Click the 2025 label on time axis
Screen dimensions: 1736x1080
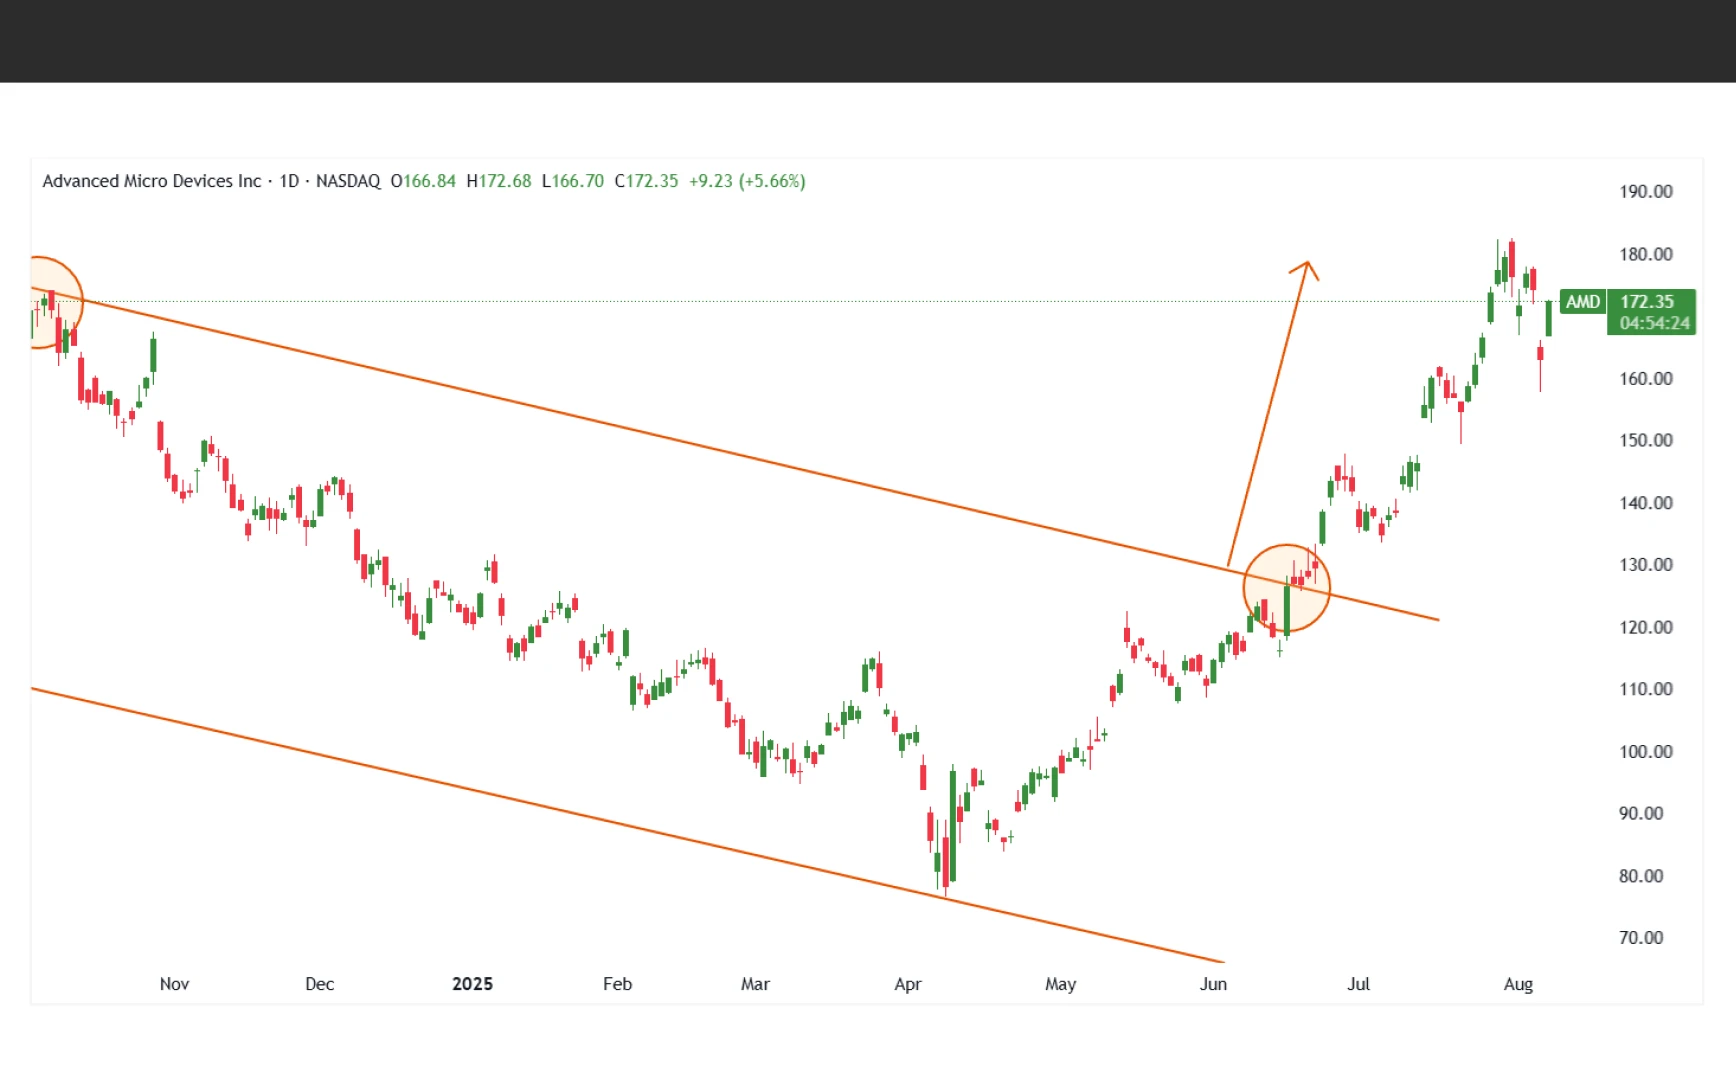coord(472,984)
